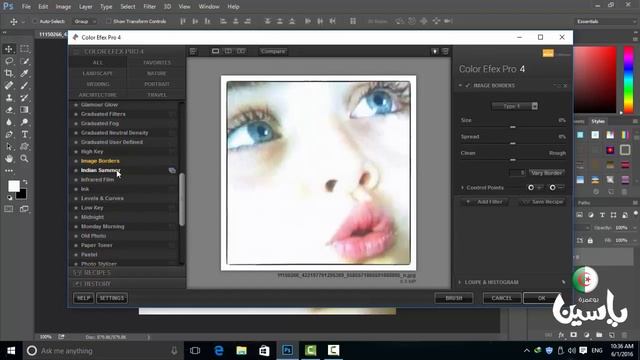
Task: Toggle the Auto-Select checkbox
Action: (x=35, y=21)
